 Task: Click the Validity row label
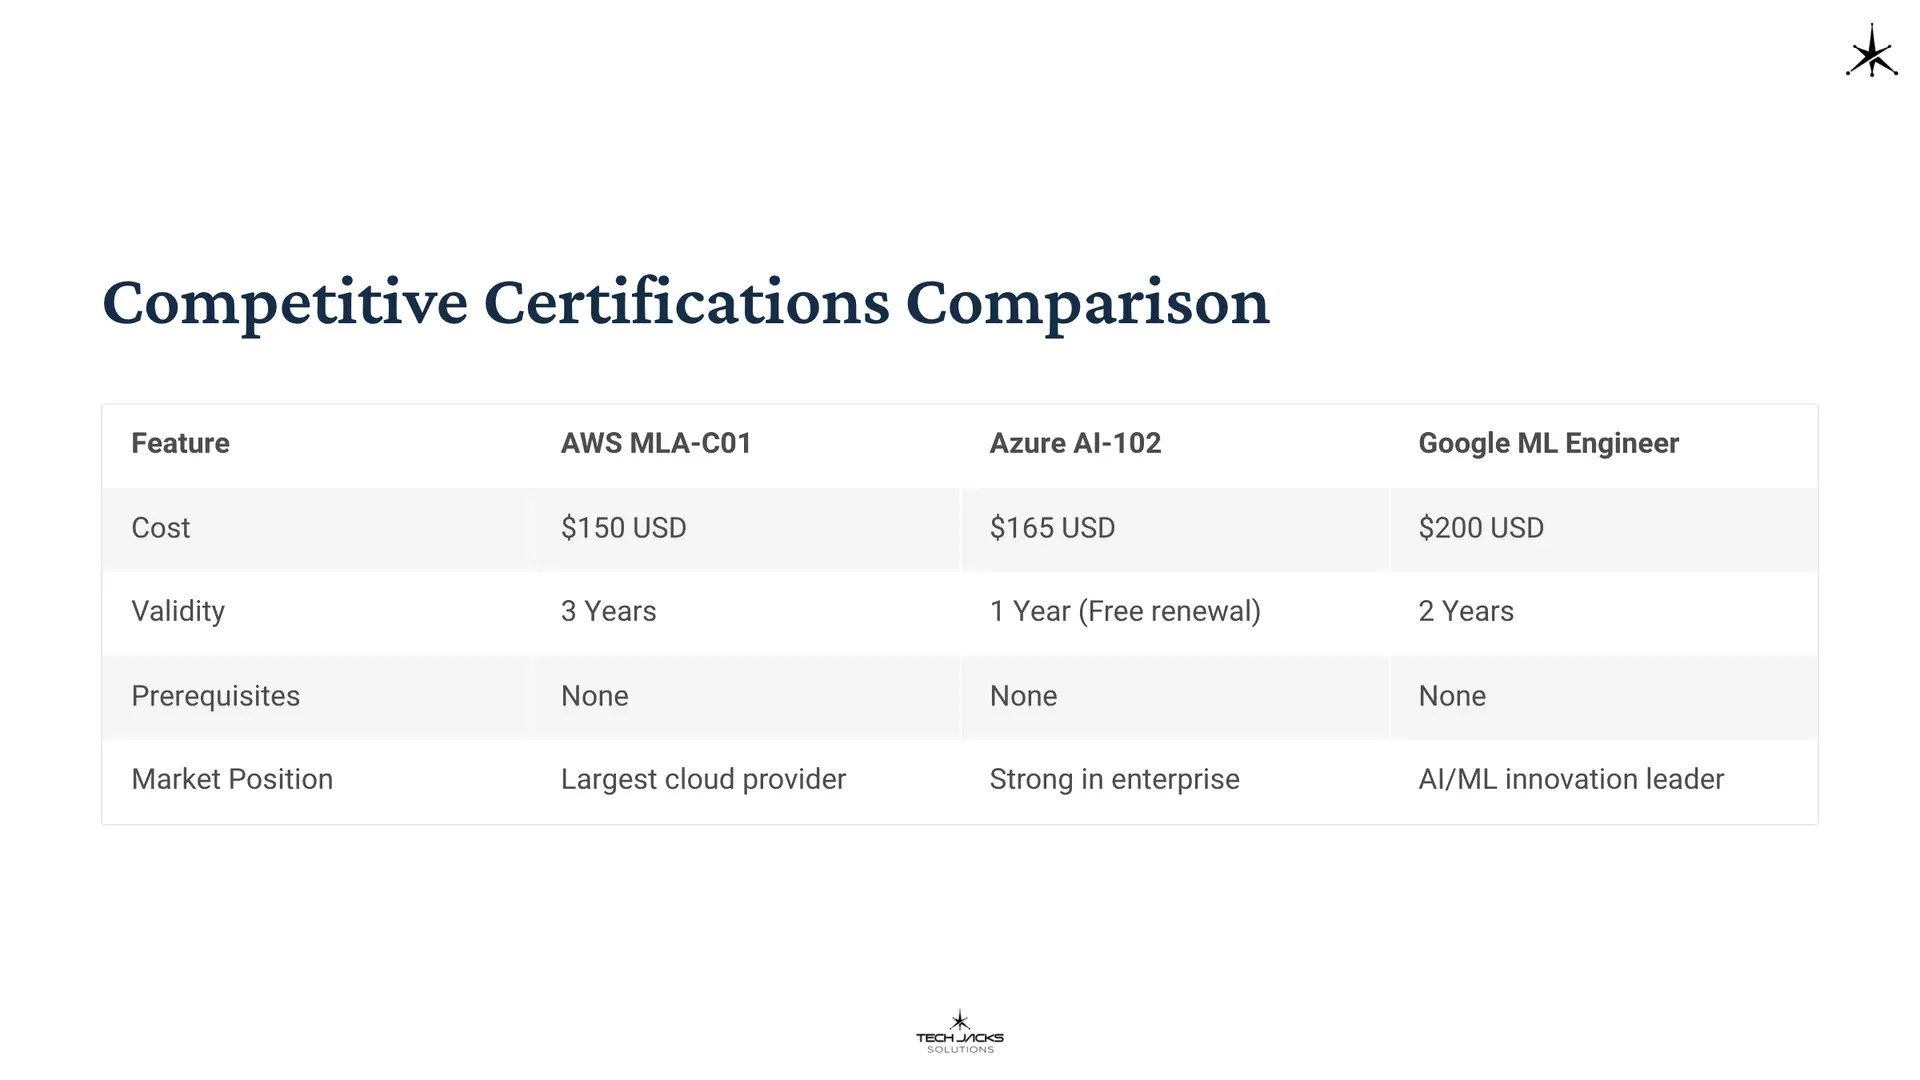pos(178,611)
